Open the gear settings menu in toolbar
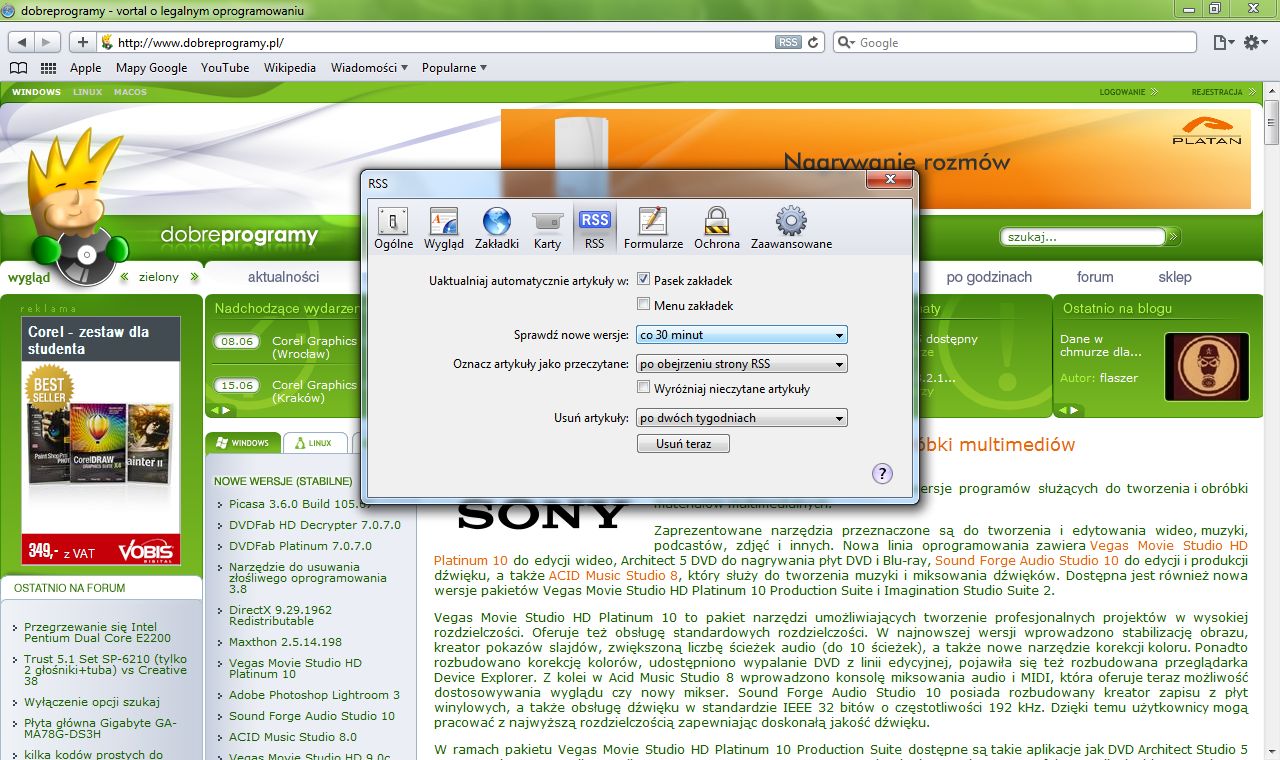 tap(1254, 42)
